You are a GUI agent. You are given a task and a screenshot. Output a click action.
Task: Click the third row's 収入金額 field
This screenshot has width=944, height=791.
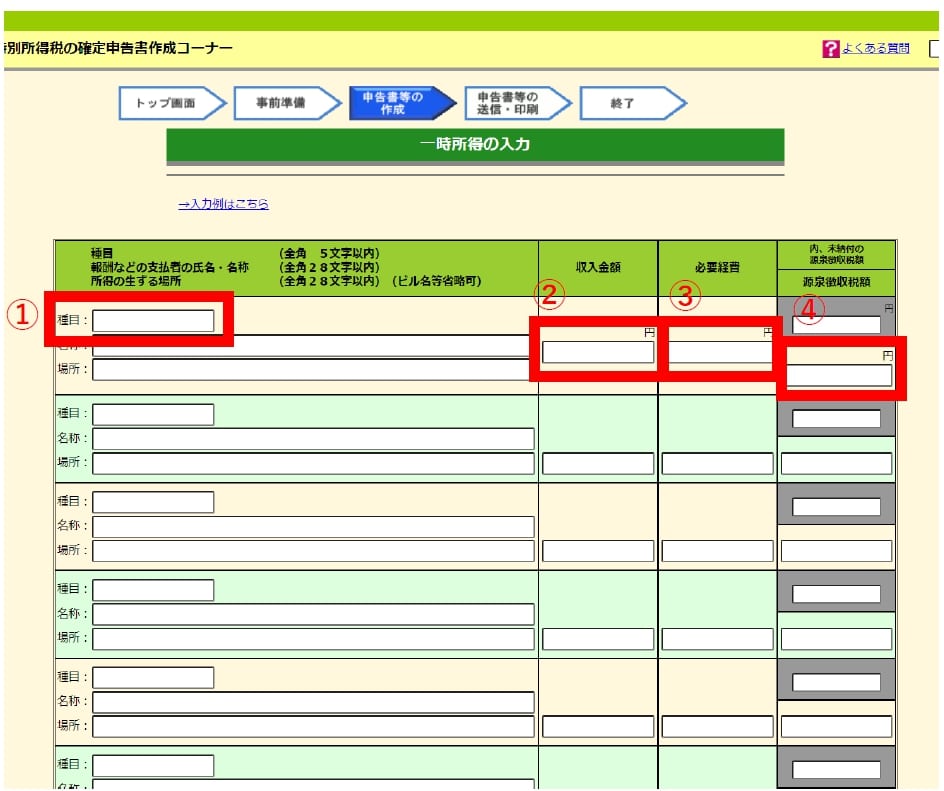point(598,551)
